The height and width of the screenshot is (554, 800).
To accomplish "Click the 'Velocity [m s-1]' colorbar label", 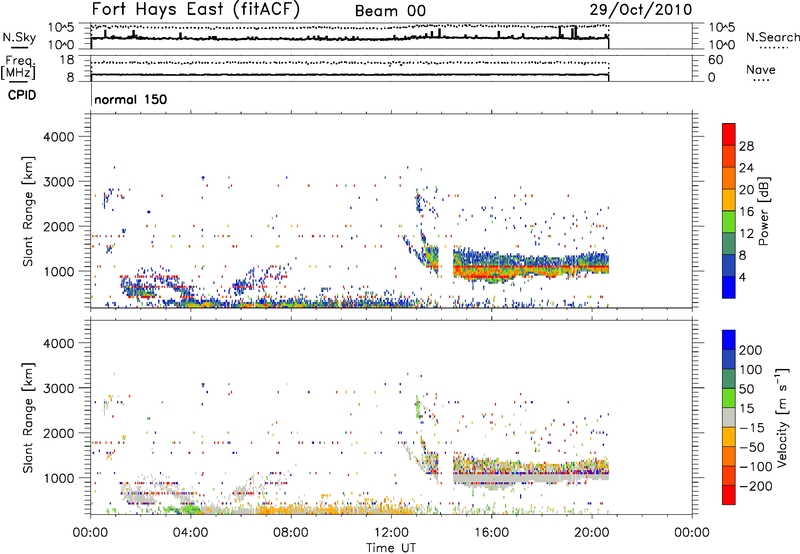I will (x=782, y=417).
